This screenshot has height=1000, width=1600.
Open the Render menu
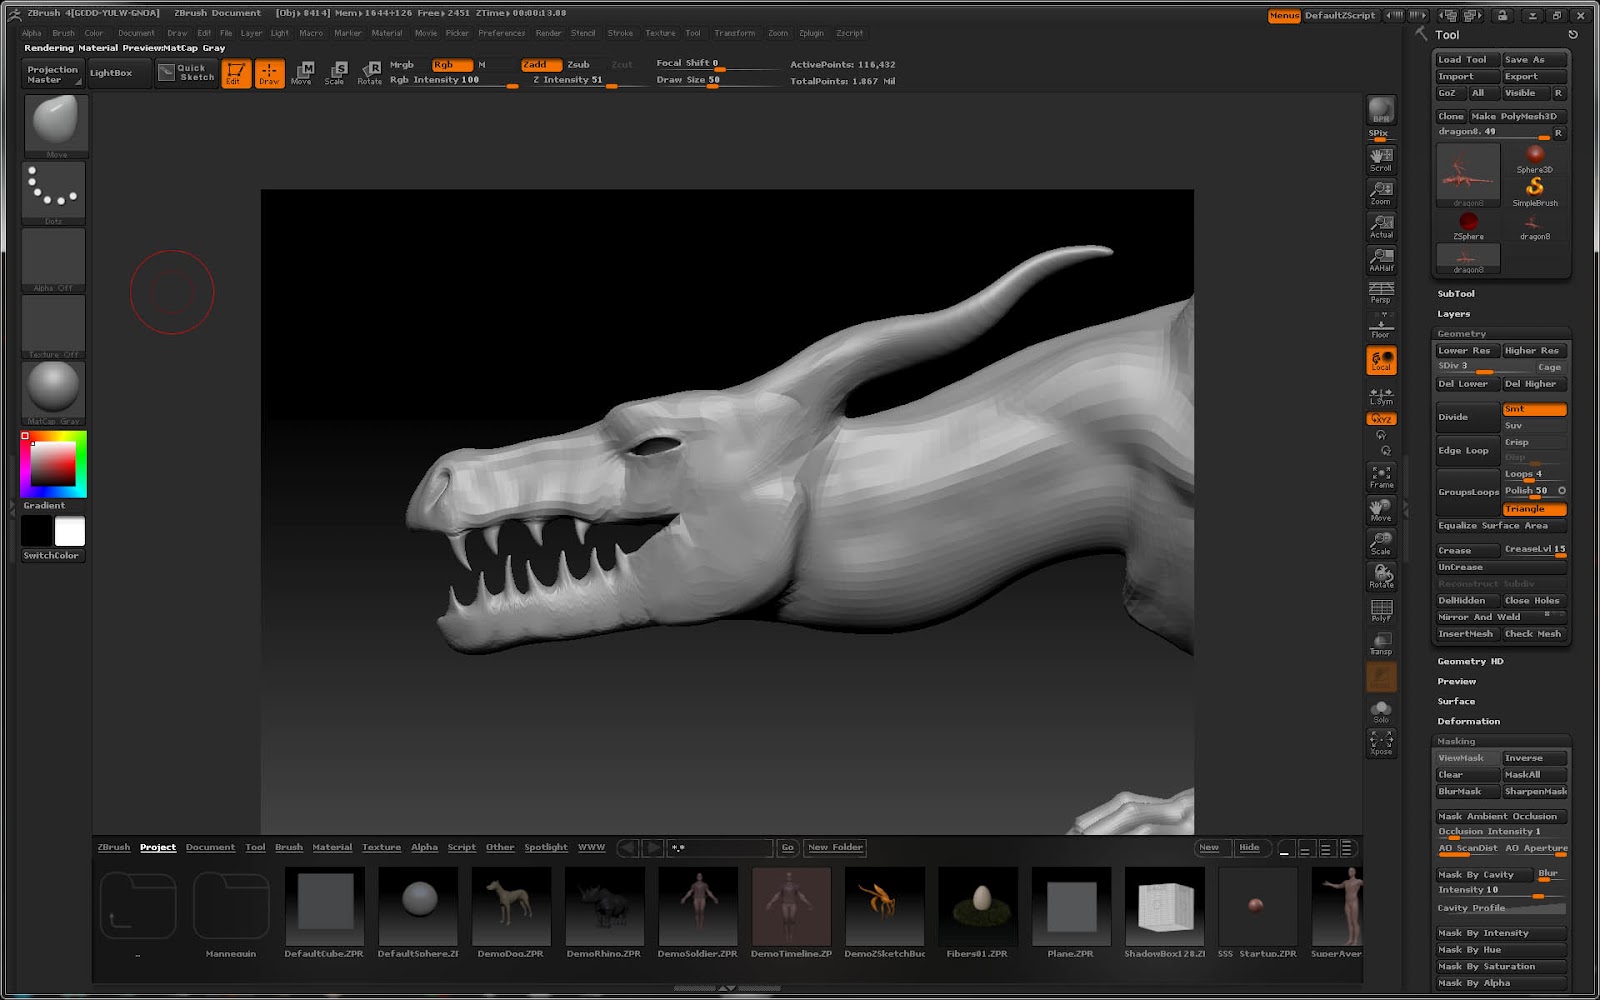[x=548, y=33]
